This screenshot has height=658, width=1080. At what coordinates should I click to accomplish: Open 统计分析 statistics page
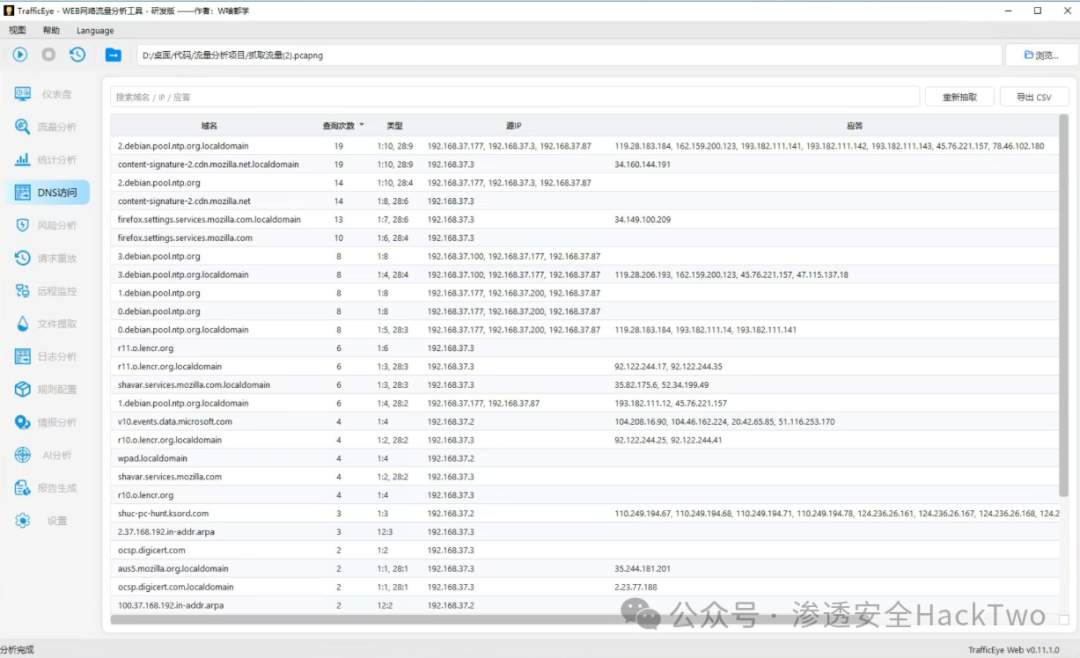click(x=48, y=160)
